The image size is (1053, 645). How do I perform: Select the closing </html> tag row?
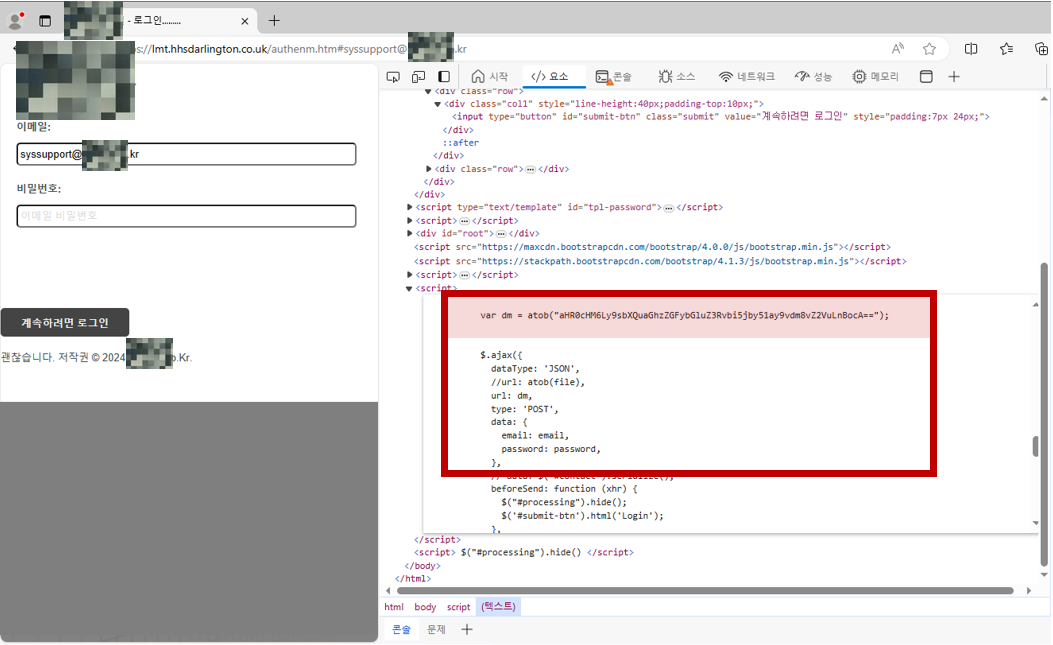pyautogui.click(x=413, y=578)
